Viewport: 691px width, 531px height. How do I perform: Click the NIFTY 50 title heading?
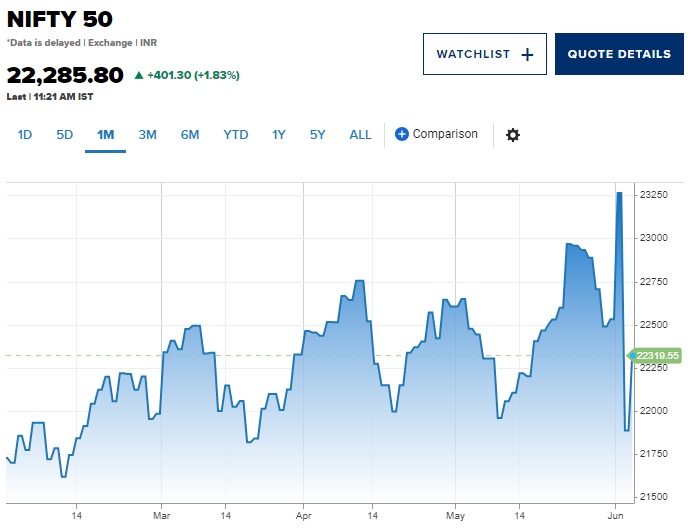tap(60, 19)
